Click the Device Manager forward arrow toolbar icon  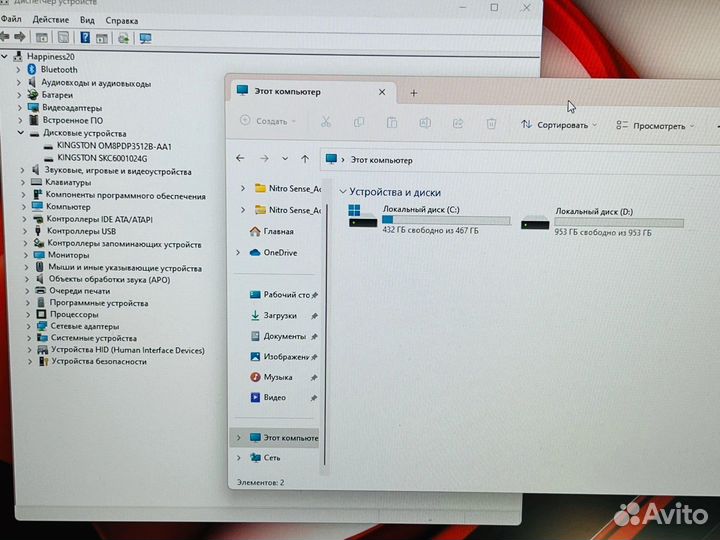pos(20,37)
